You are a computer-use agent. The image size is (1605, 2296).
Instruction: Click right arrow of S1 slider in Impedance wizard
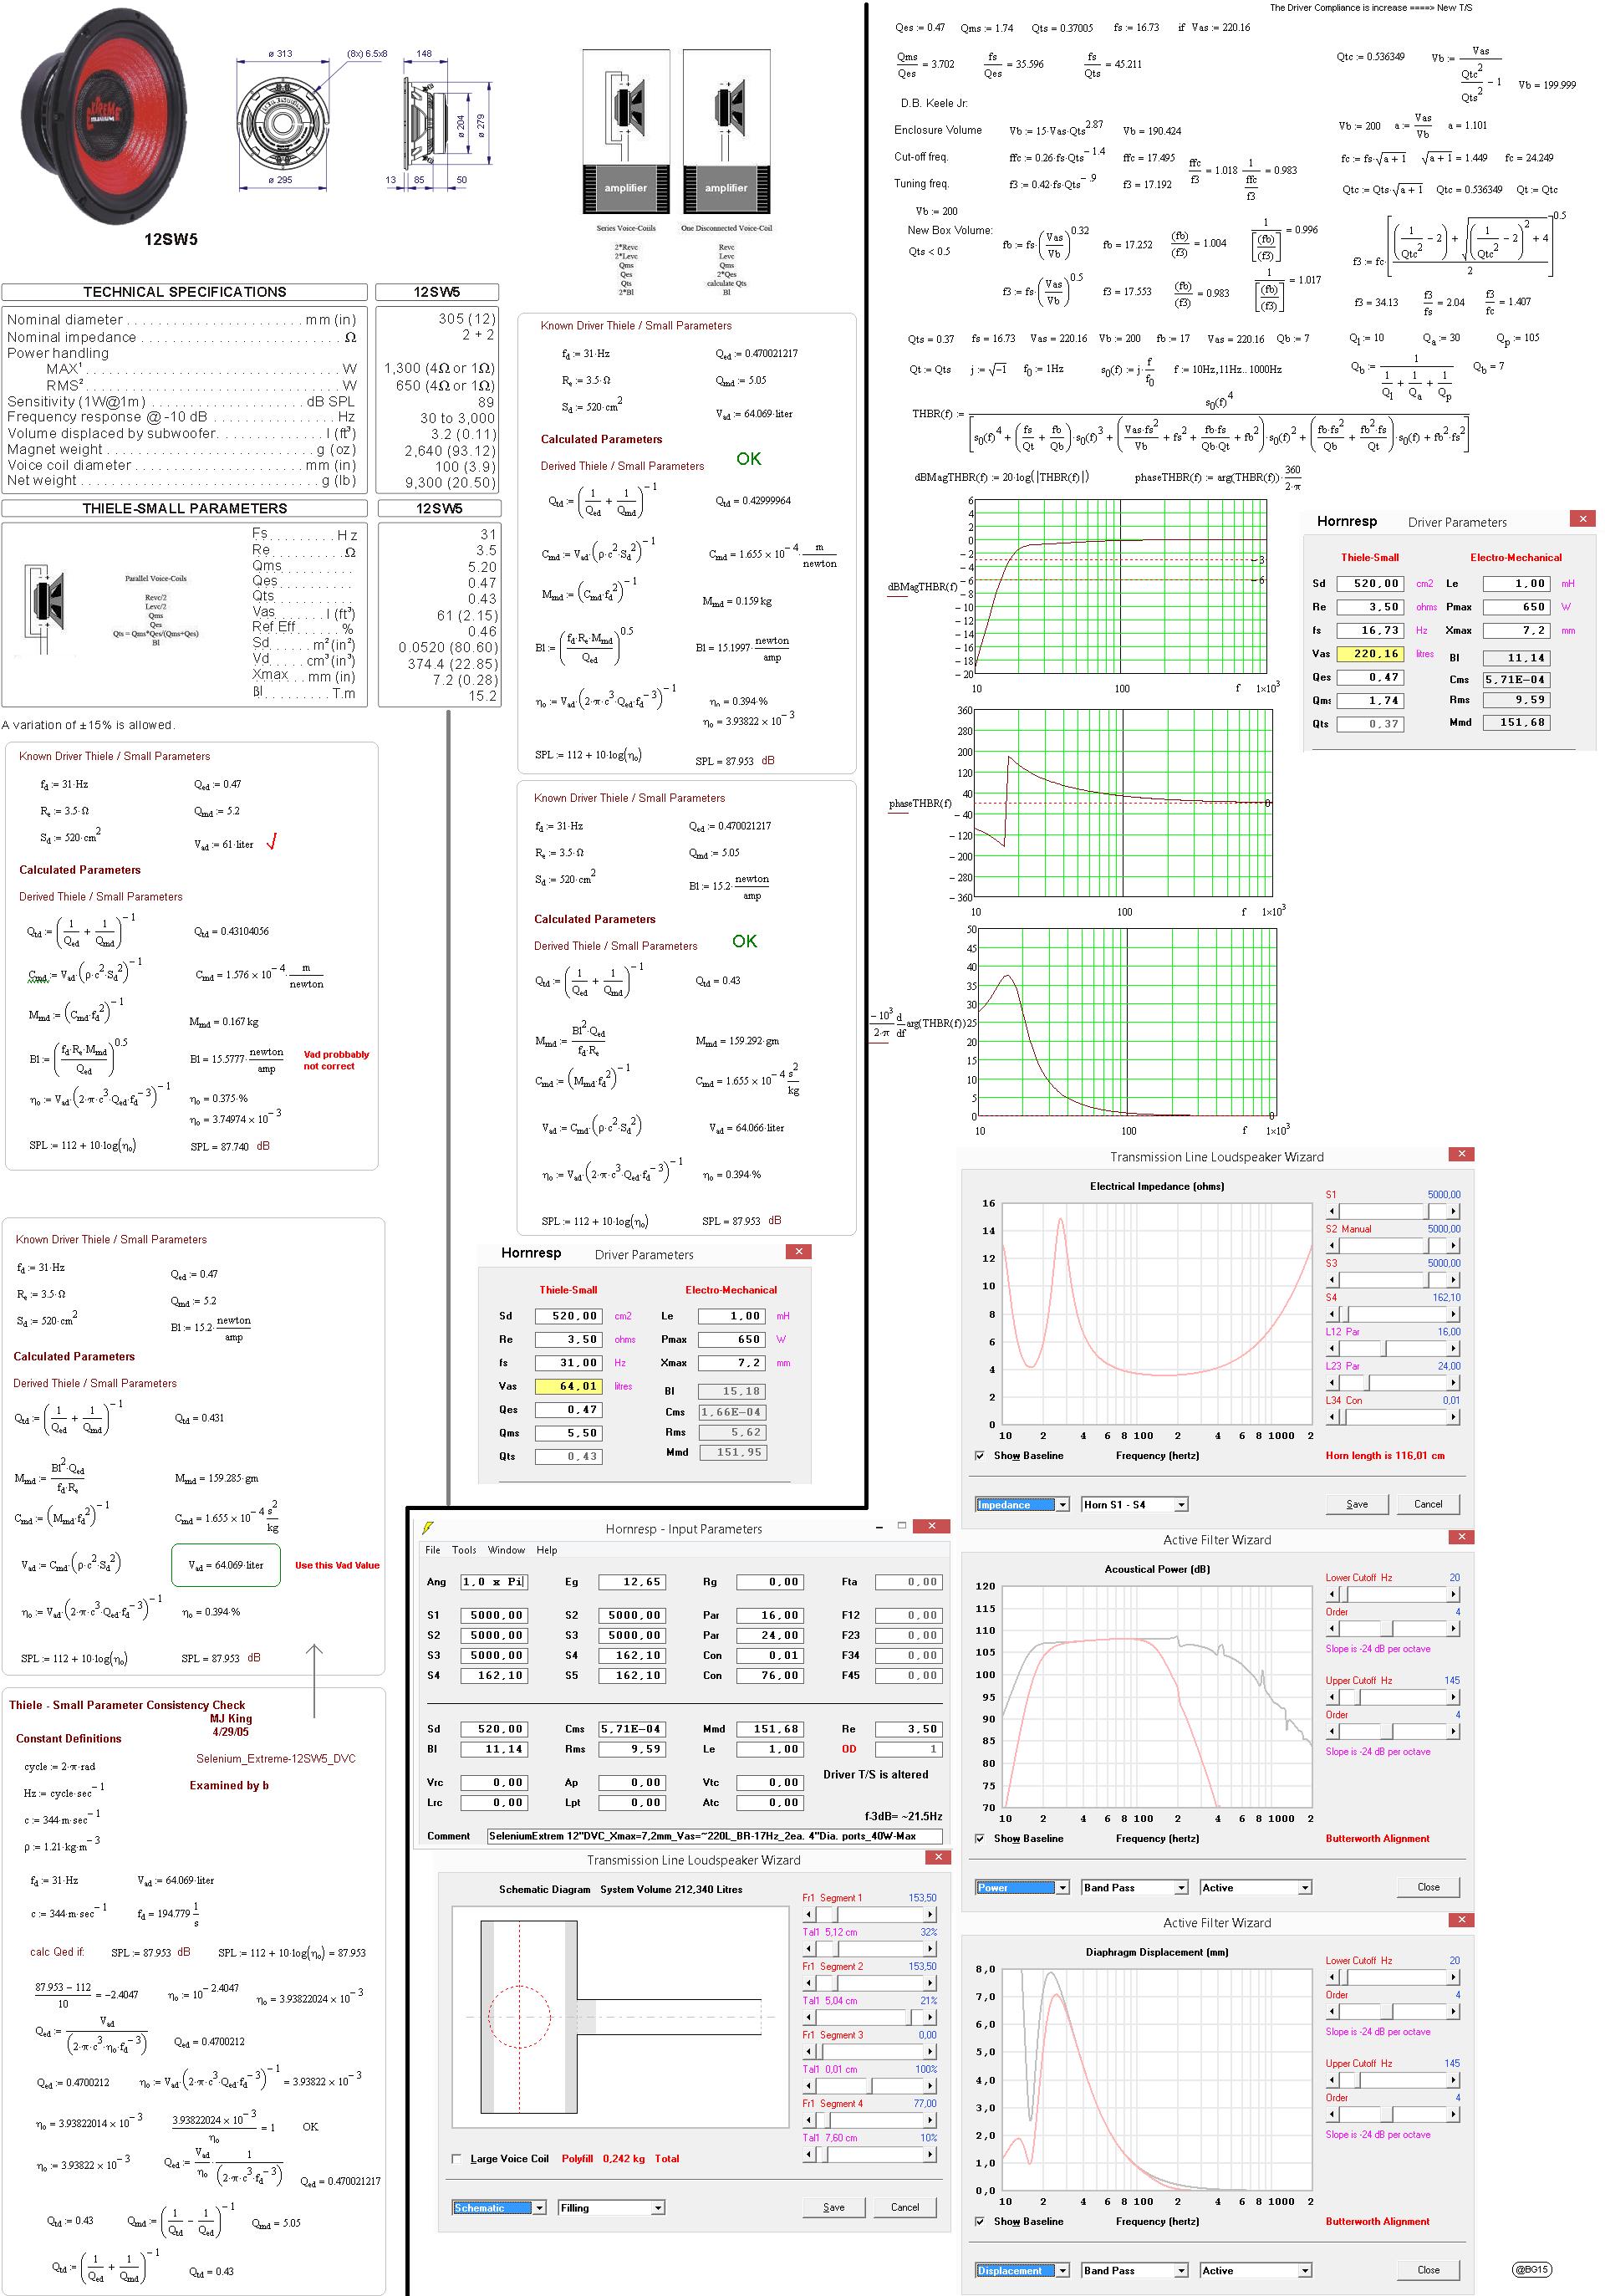[1454, 1211]
